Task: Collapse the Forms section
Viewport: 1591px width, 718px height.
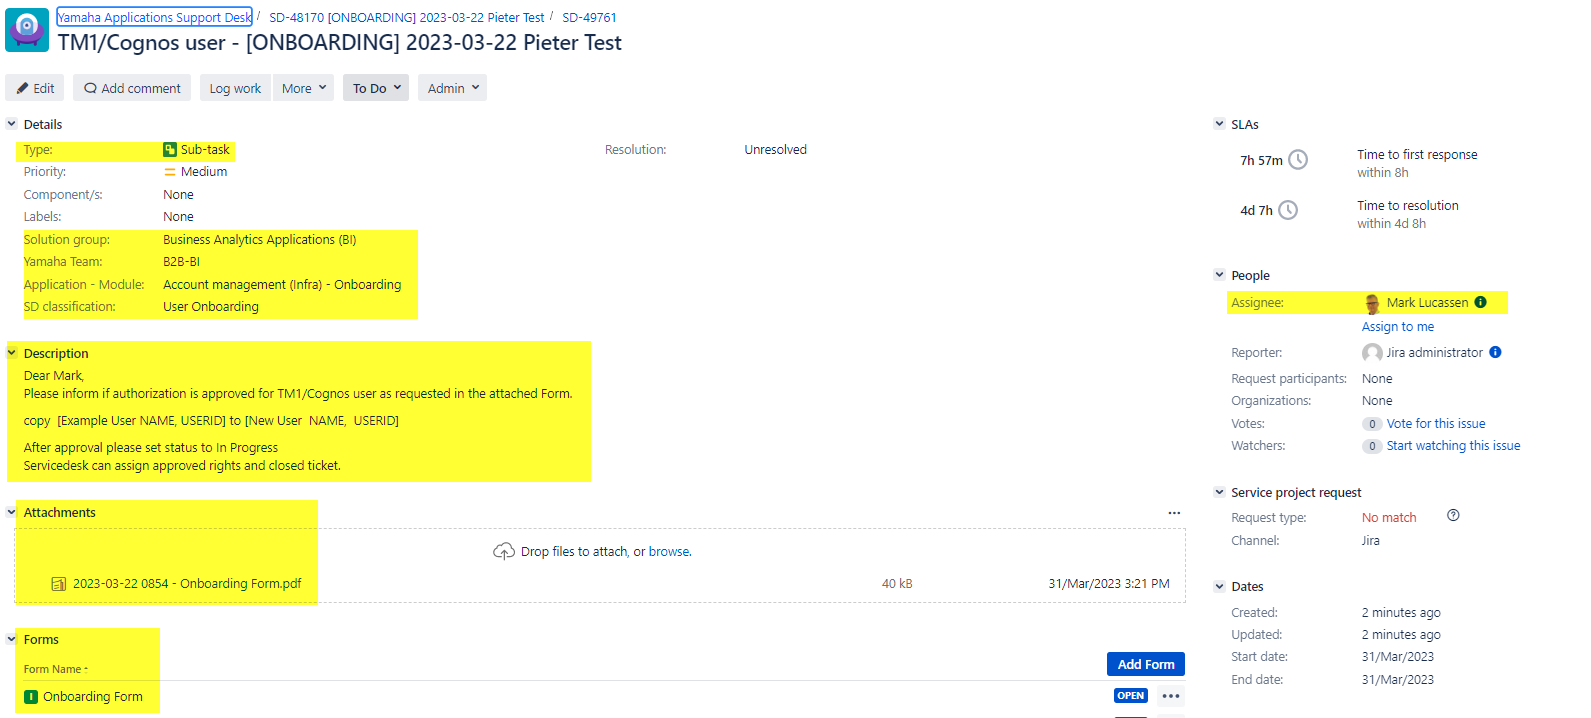Action: (12, 639)
